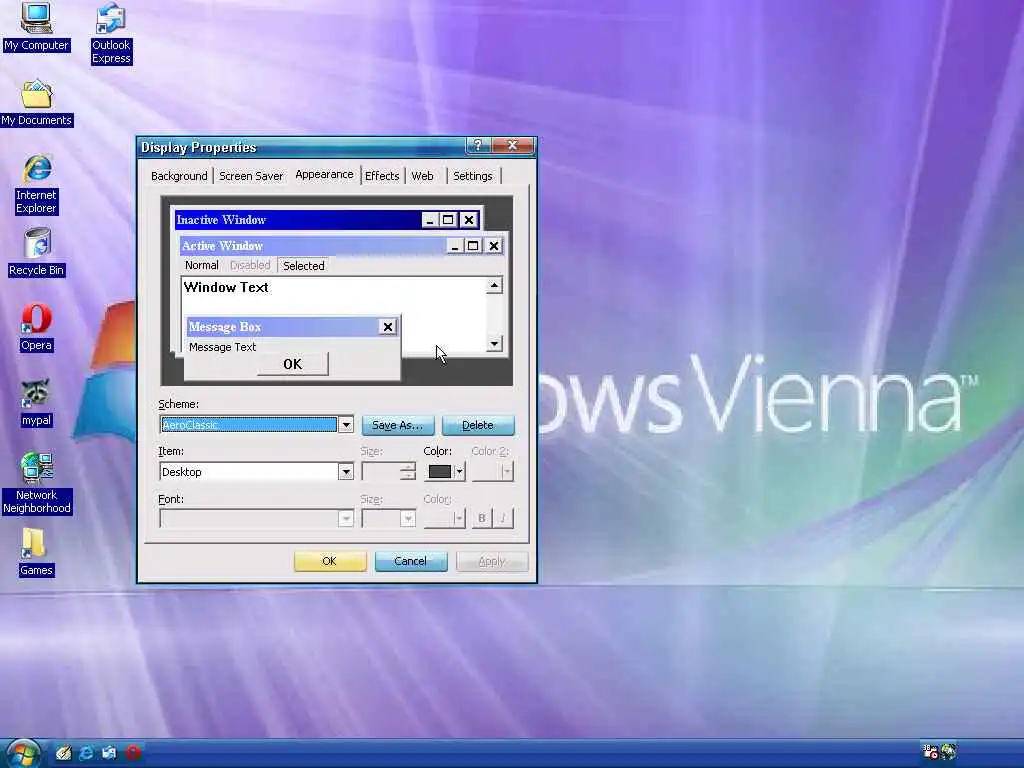
Task: Expand the Scheme dropdown arrow
Action: point(346,425)
